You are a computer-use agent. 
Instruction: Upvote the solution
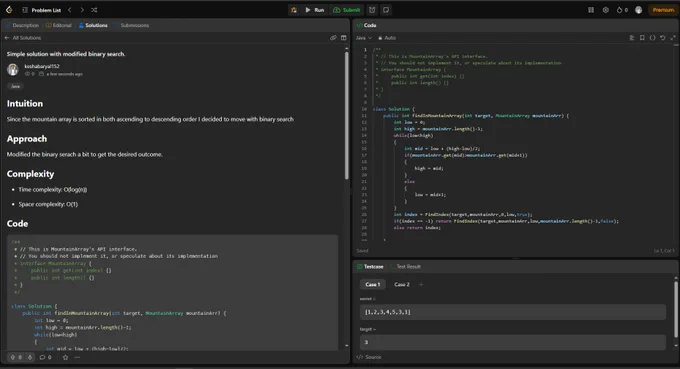pyautogui.click(x=16, y=357)
